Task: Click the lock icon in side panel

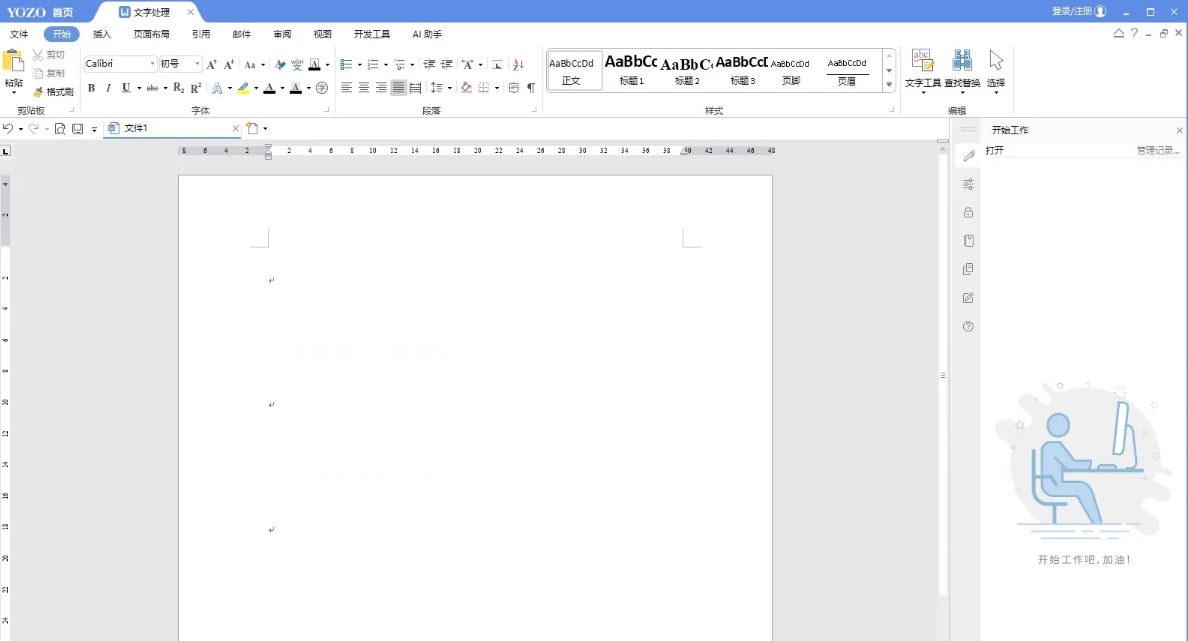Action: point(968,212)
